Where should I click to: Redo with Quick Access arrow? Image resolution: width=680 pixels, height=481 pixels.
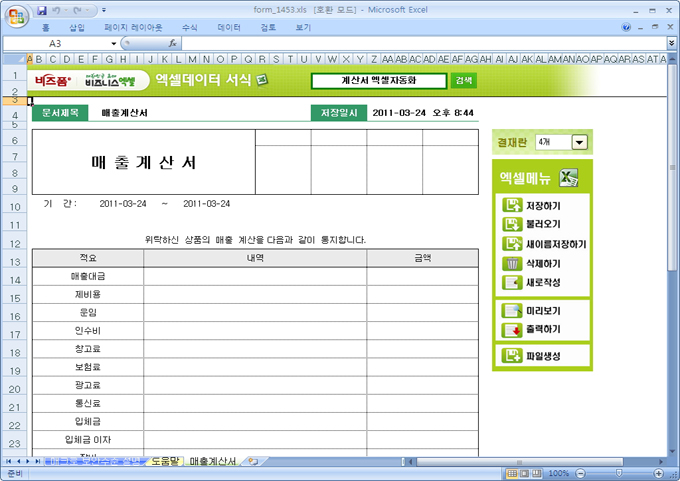78,10
